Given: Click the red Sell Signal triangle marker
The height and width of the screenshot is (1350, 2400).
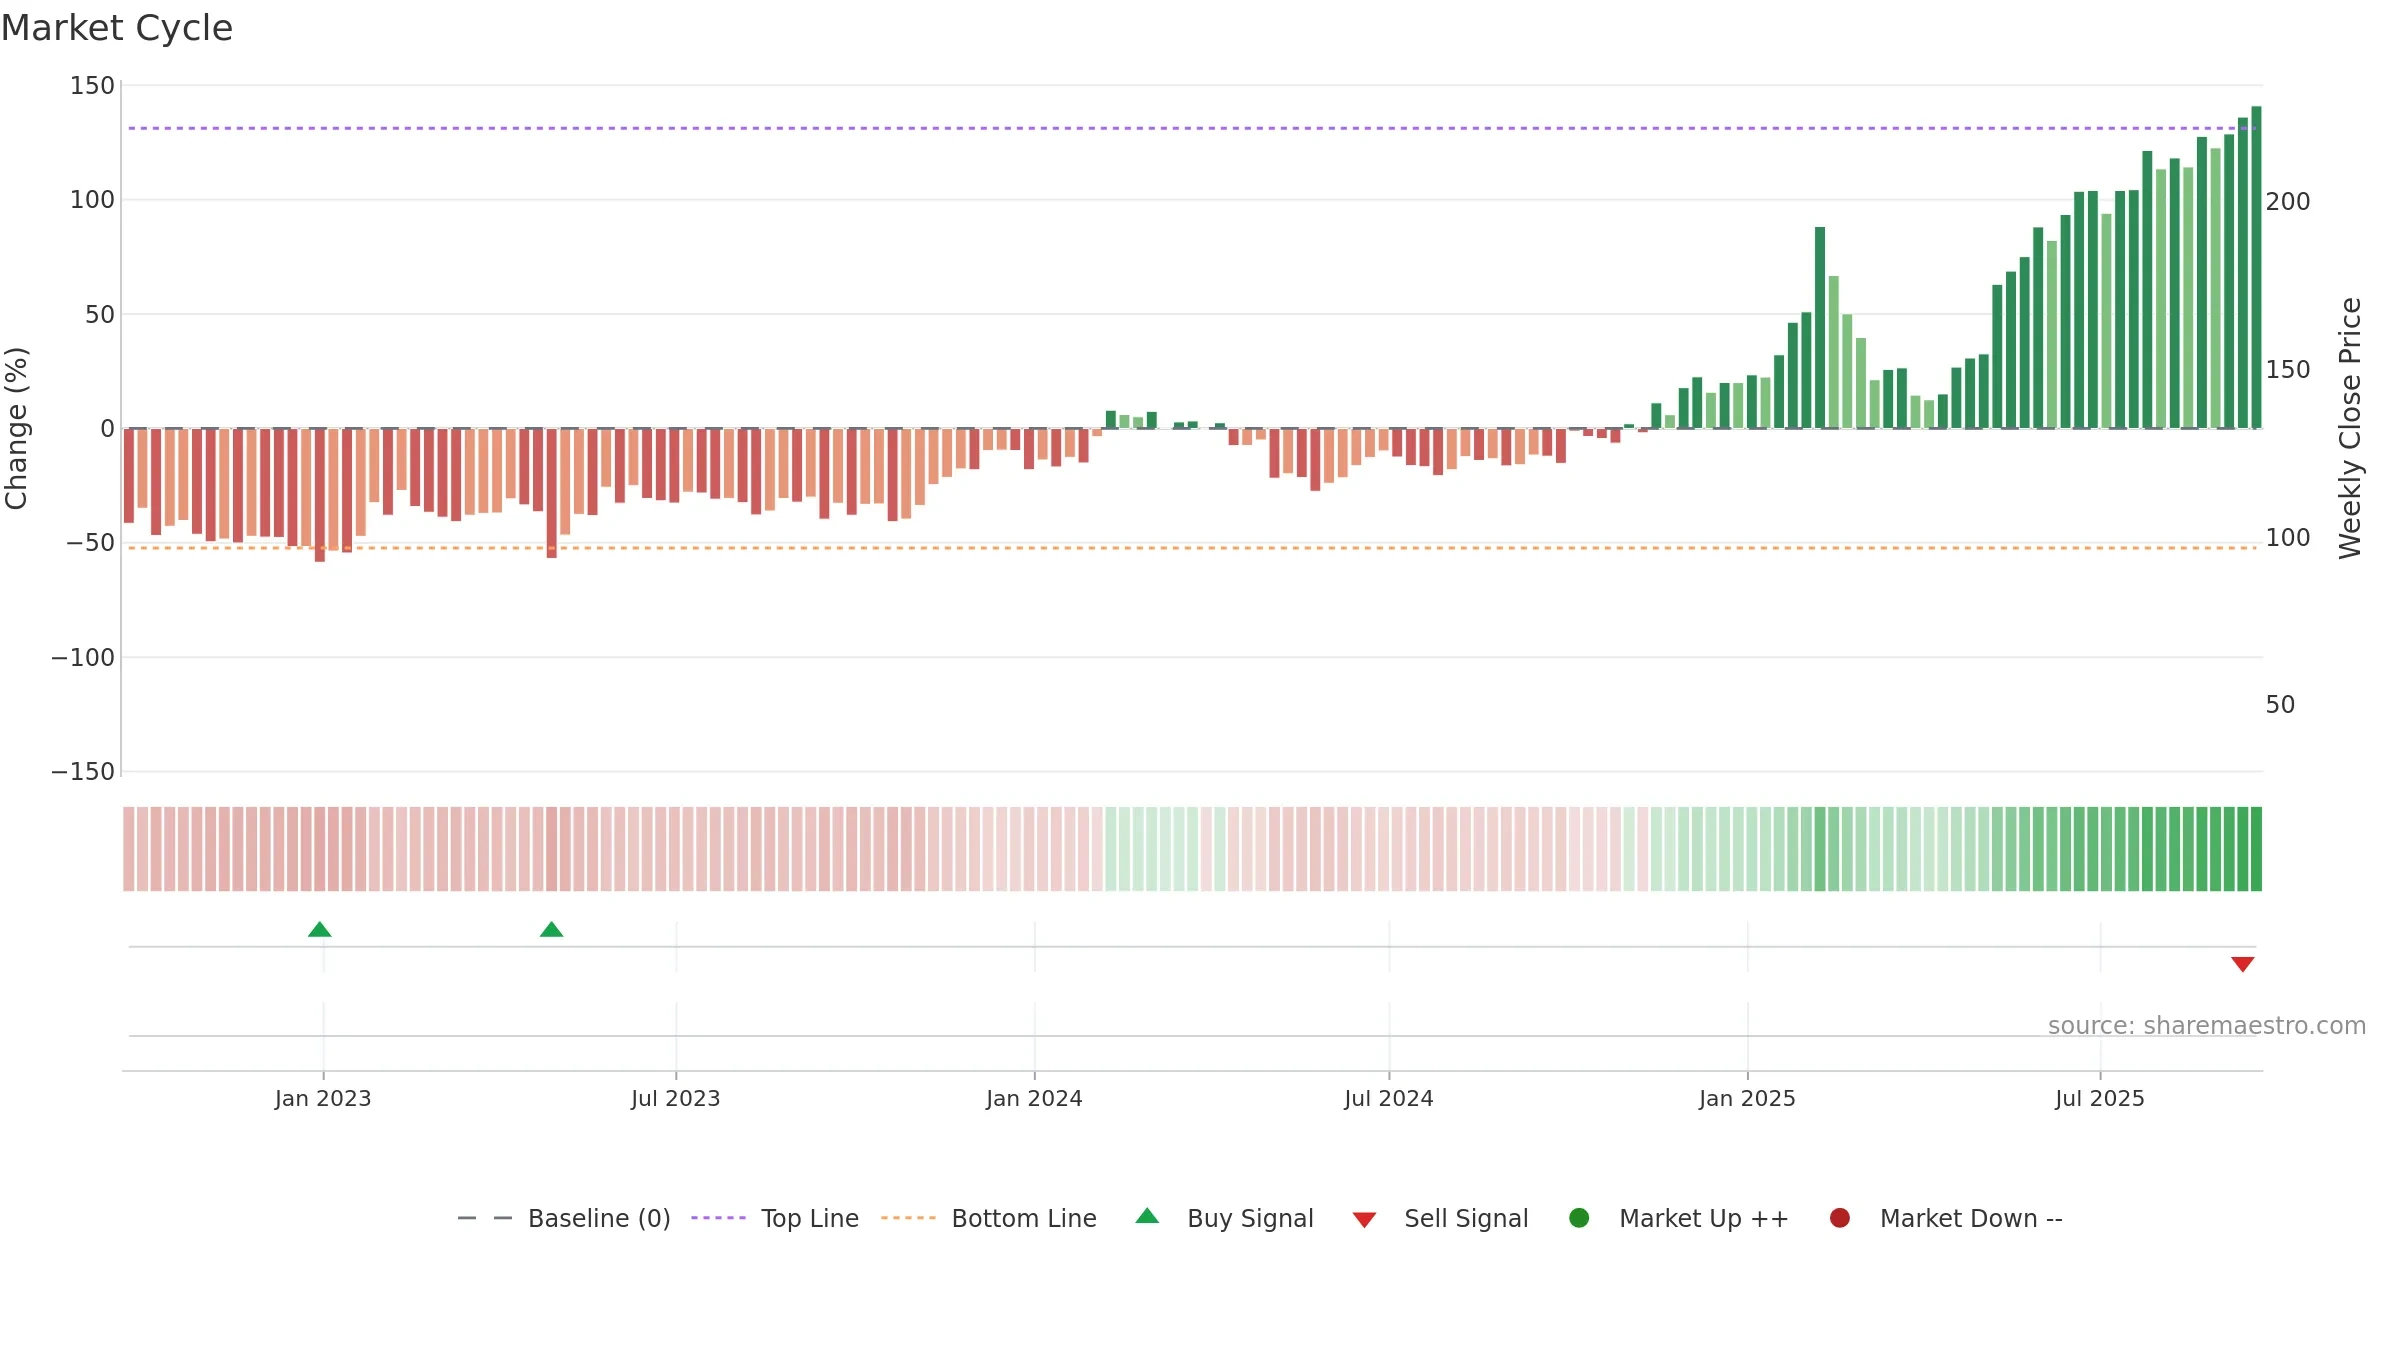Looking at the screenshot, I should click(2242, 964).
